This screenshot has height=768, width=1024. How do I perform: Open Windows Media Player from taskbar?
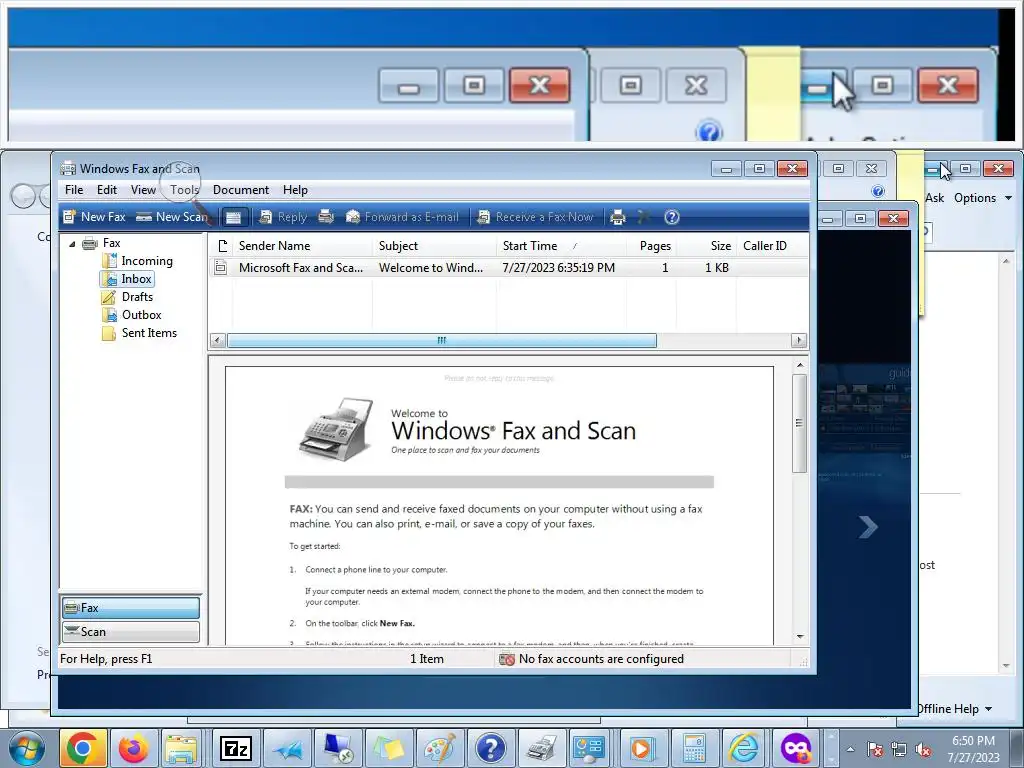643,748
